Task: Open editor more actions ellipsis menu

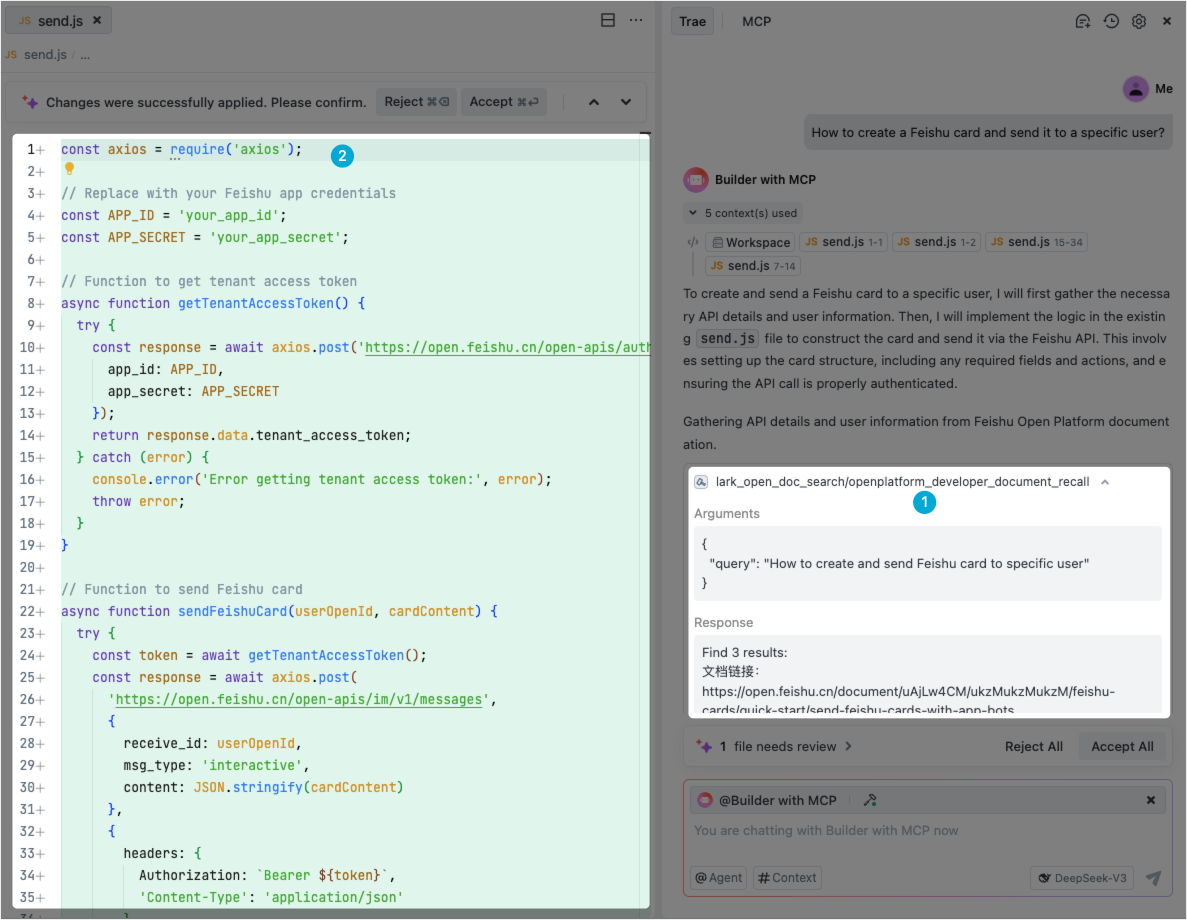Action: pos(634,20)
